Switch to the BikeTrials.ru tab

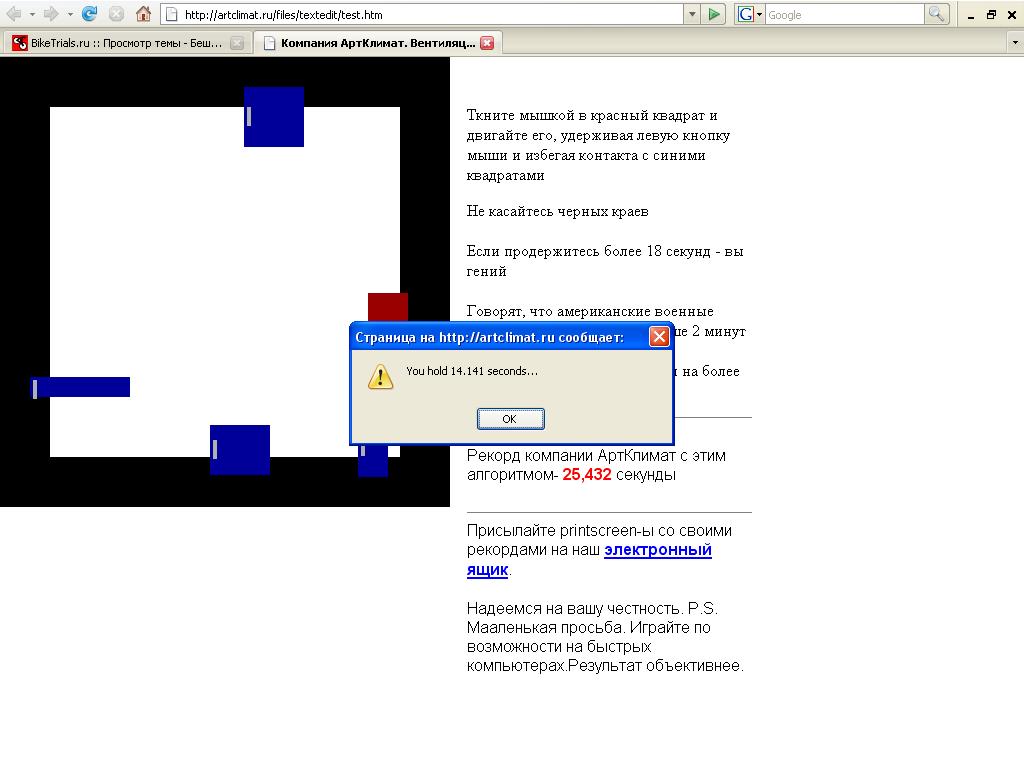coord(118,43)
